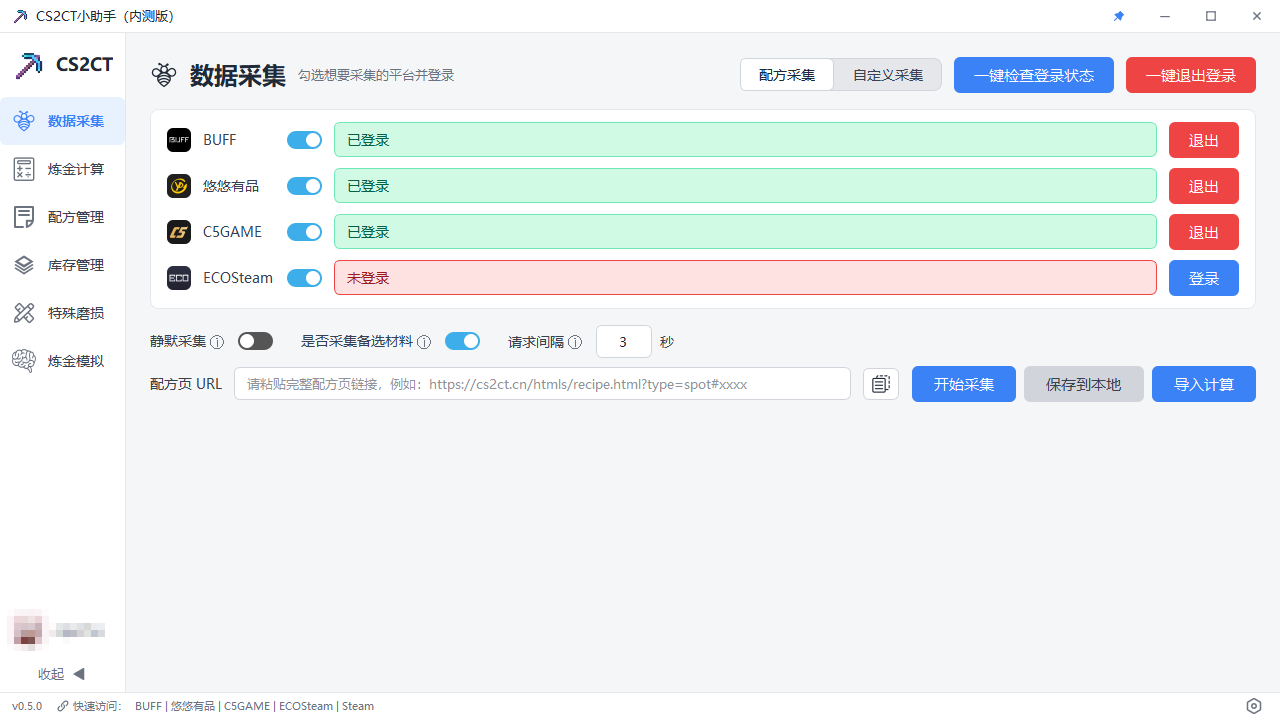1280x720 pixels.
Task: Click the BUFF platform logo
Action: pyautogui.click(x=179, y=140)
